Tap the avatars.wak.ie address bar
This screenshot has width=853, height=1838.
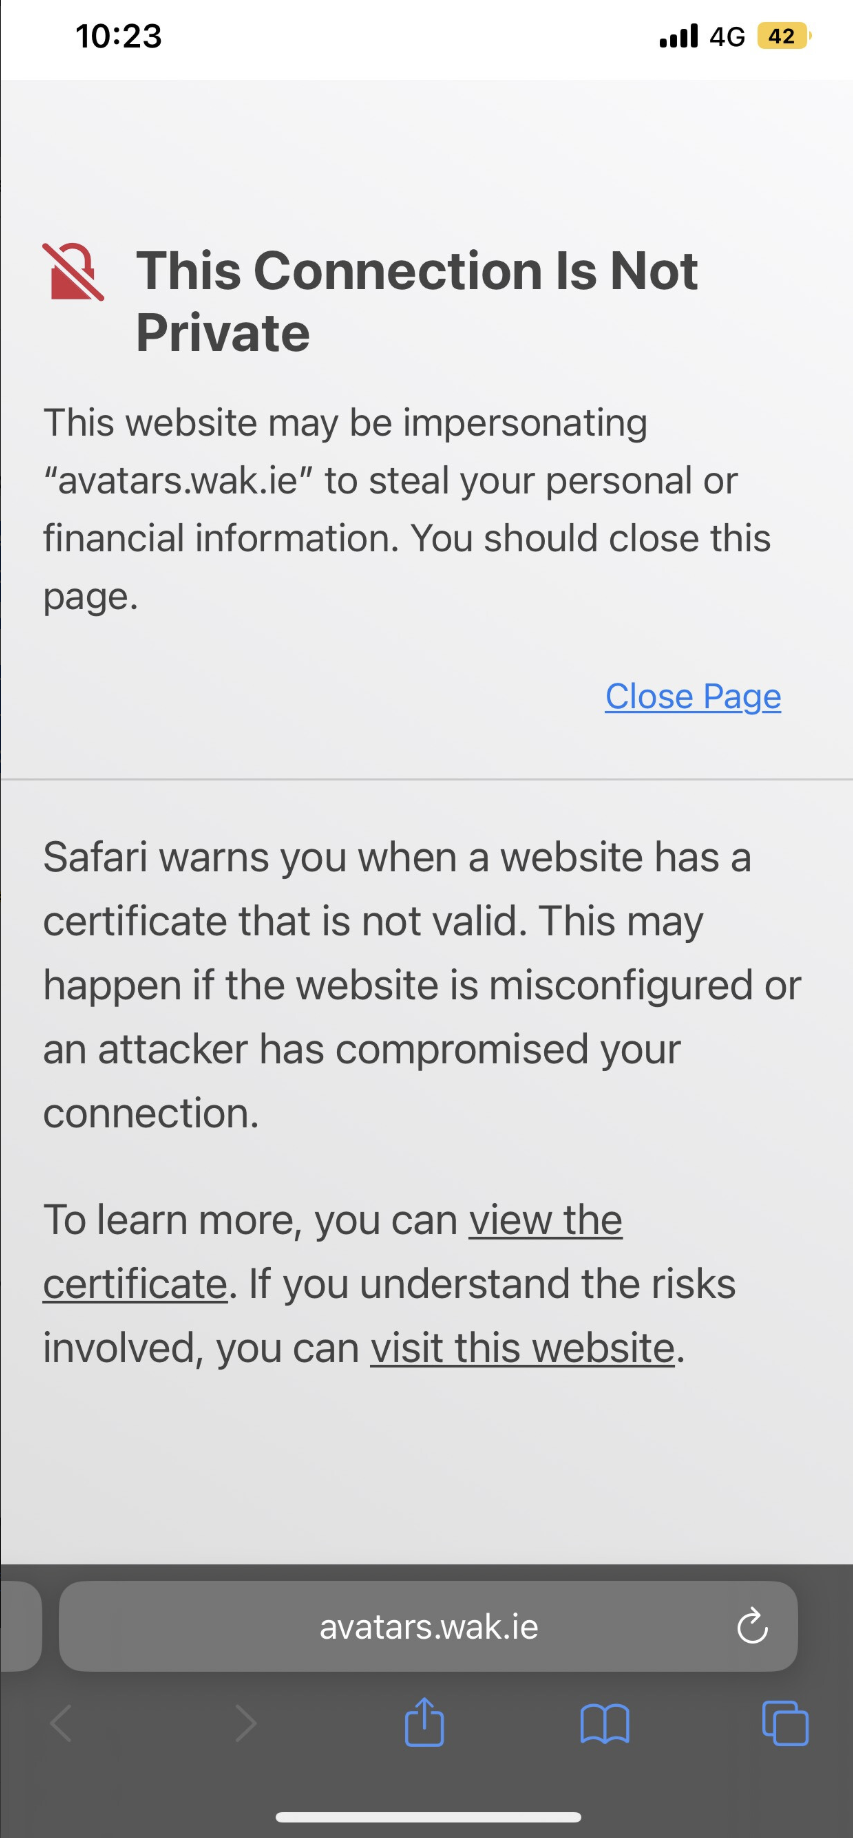[x=428, y=1627]
